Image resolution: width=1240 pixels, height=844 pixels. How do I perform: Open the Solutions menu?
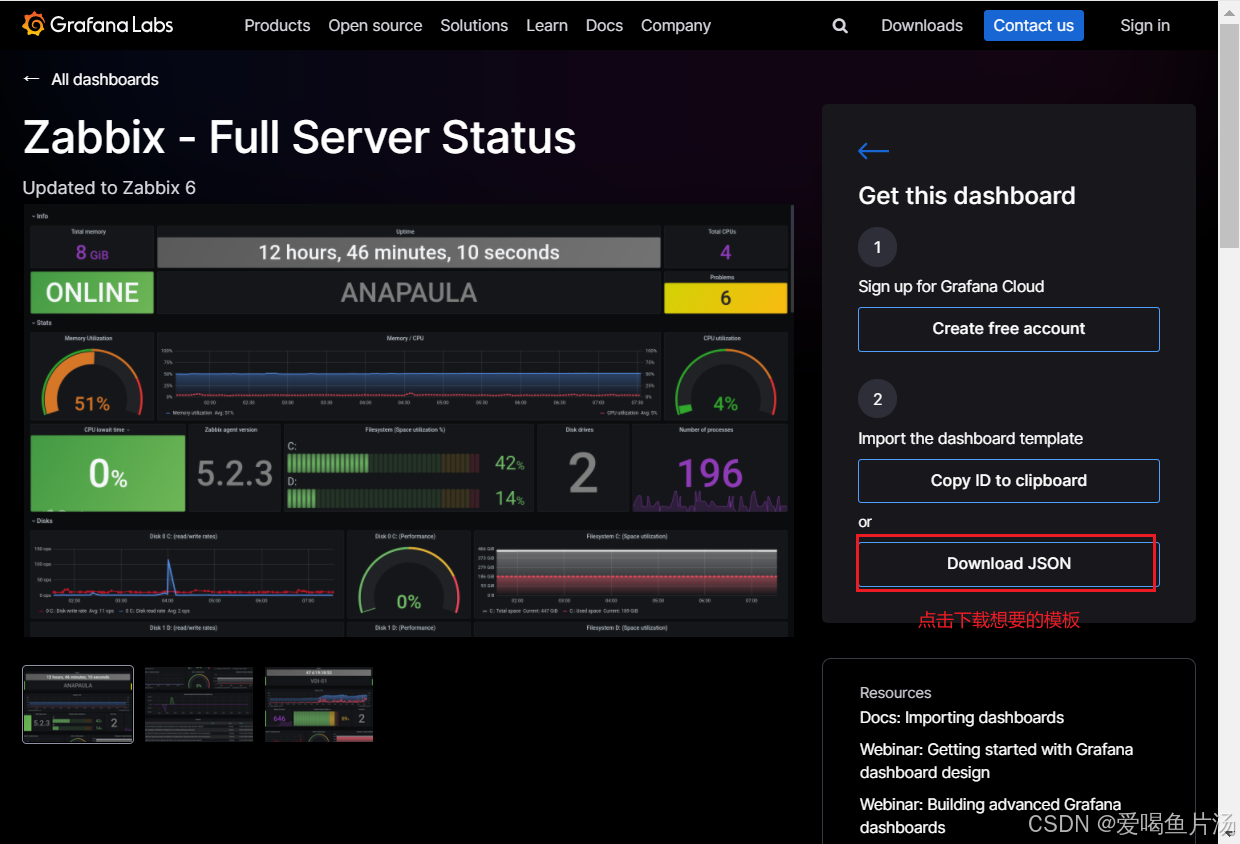click(x=474, y=26)
